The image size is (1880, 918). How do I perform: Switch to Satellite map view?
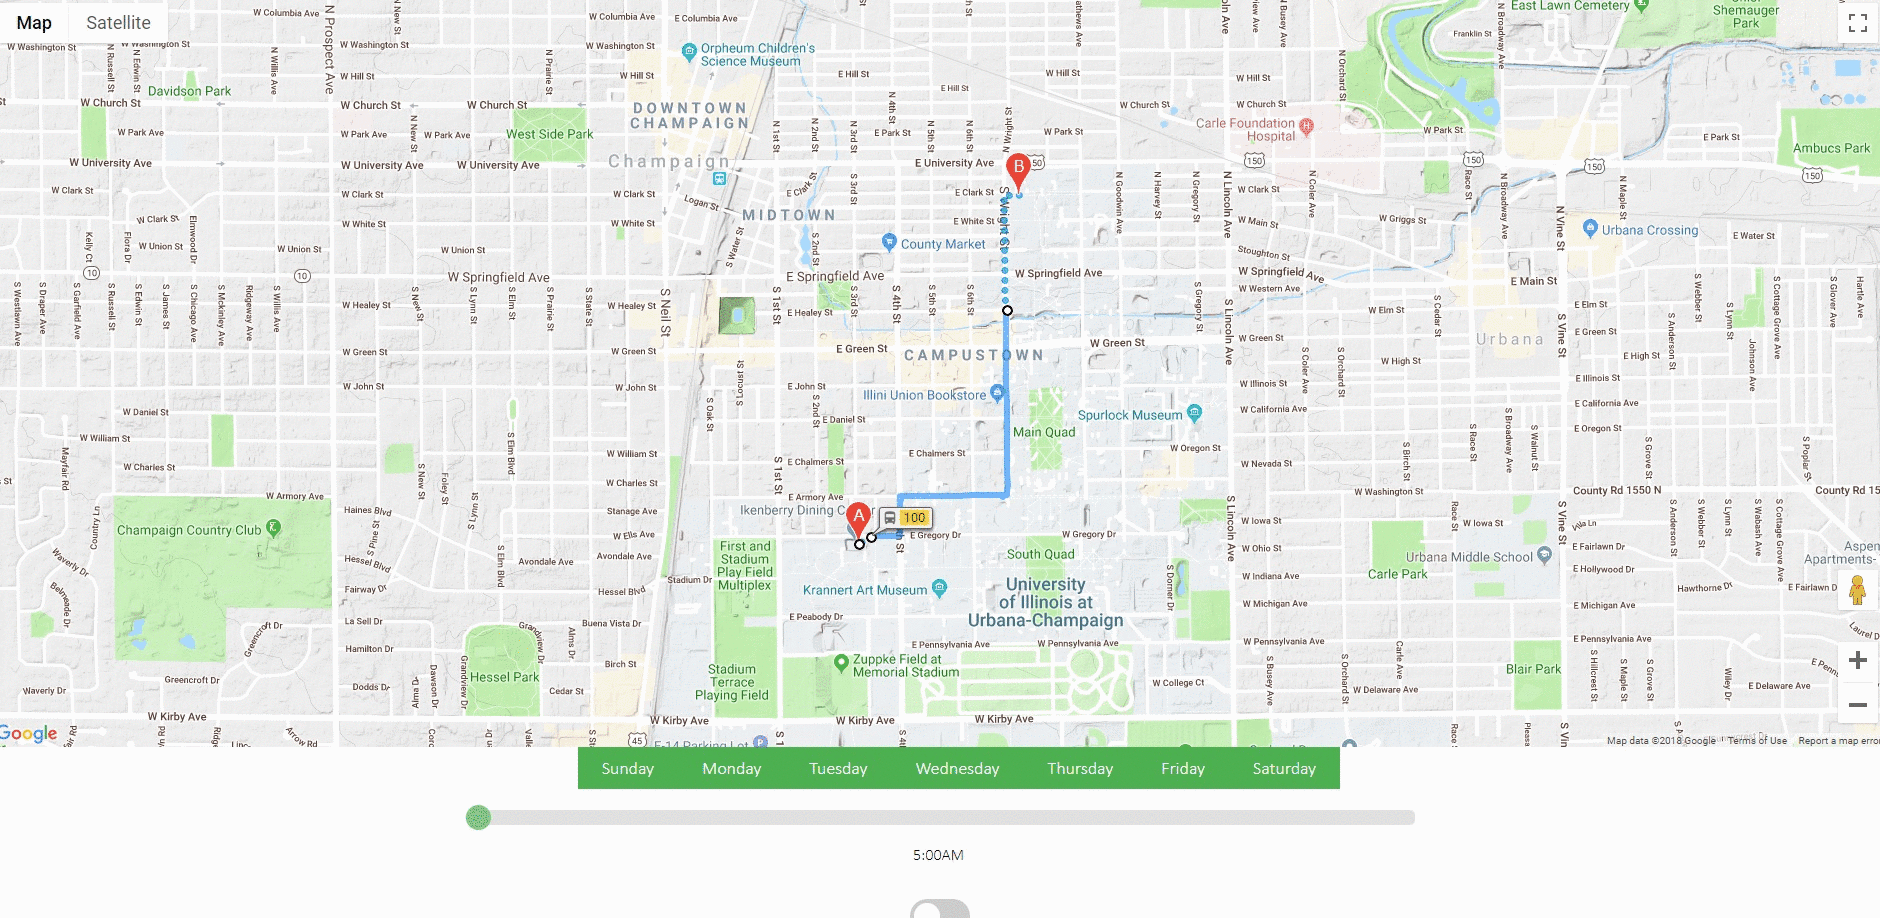[118, 22]
